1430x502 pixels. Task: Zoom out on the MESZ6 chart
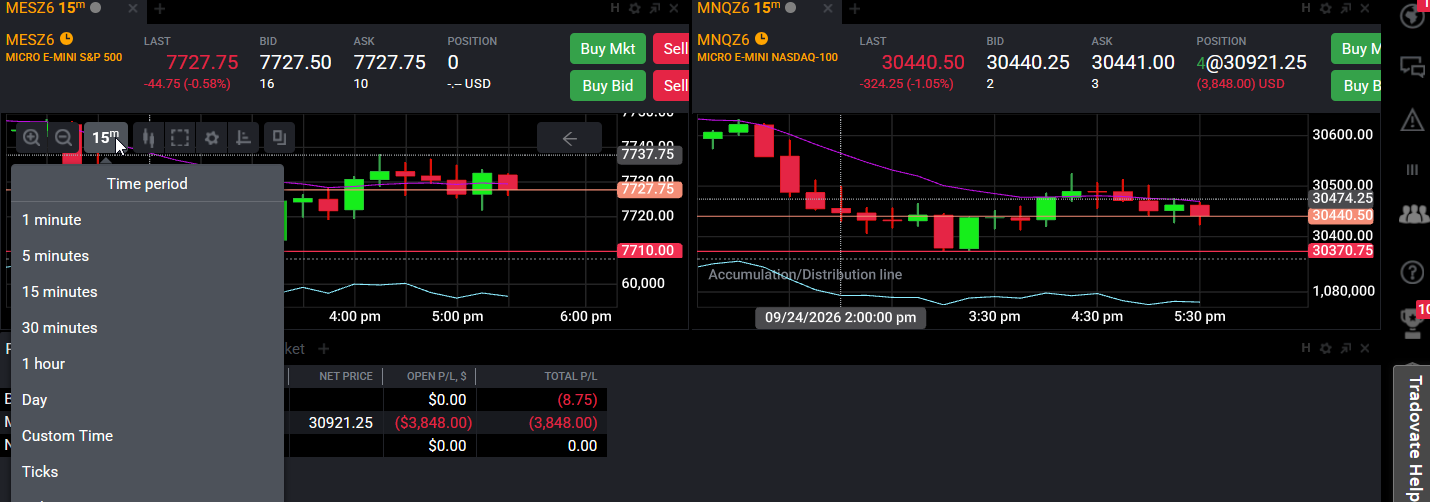64,138
